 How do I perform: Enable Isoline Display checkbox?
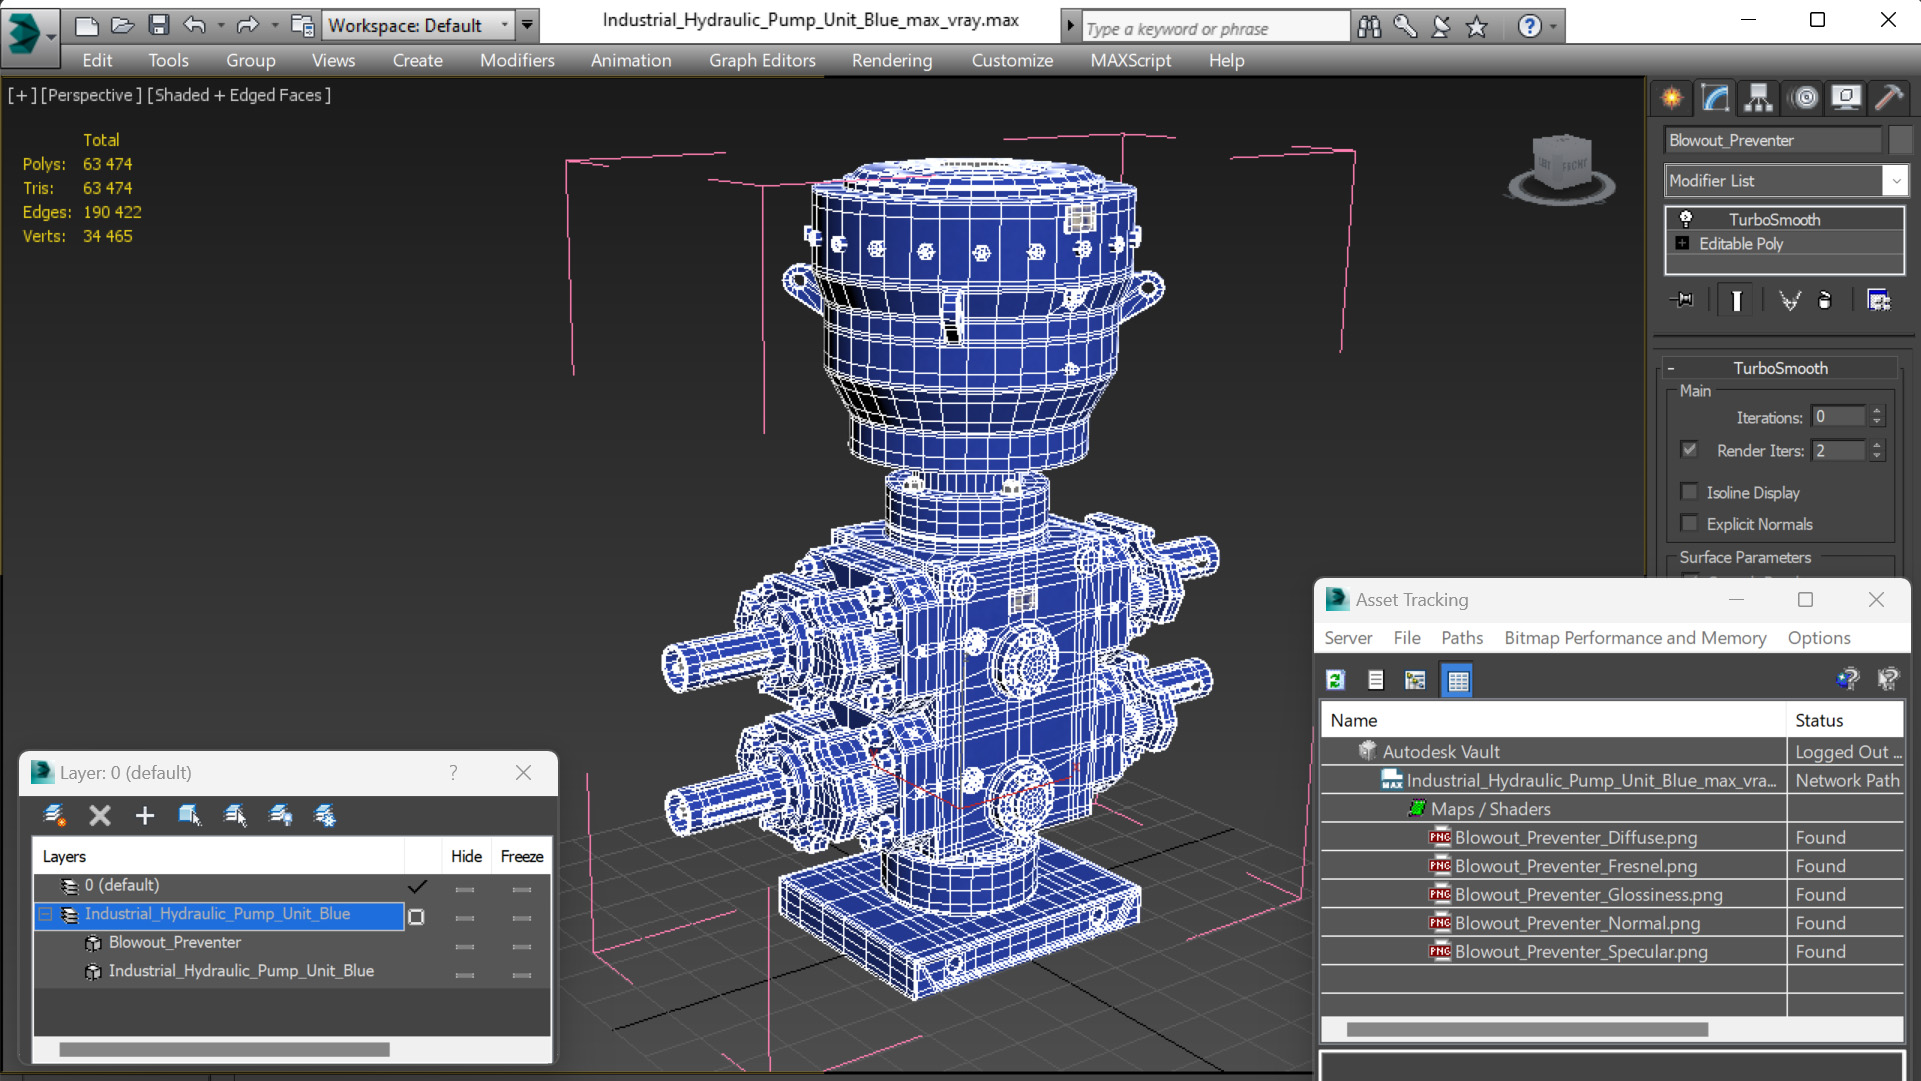(1690, 492)
